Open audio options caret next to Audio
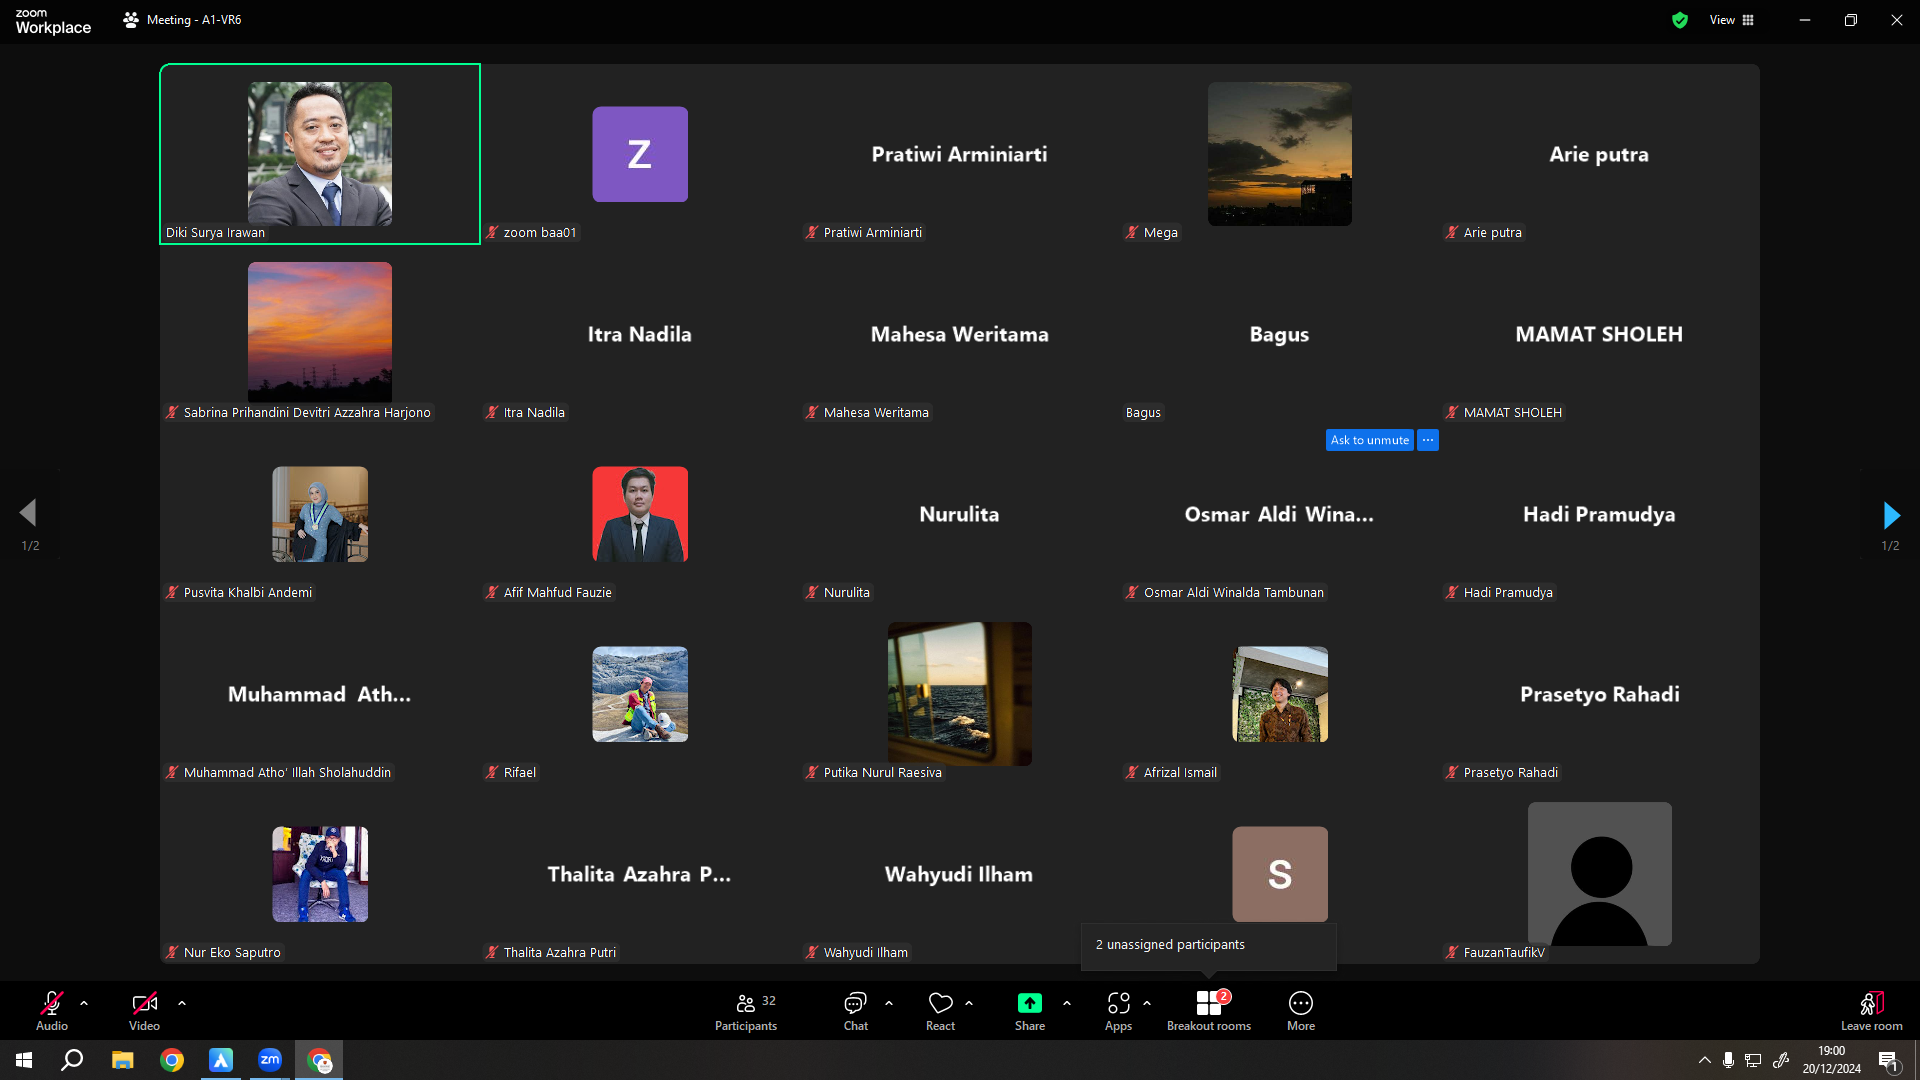Screen dimensions: 1920x1080 coord(84,1002)
